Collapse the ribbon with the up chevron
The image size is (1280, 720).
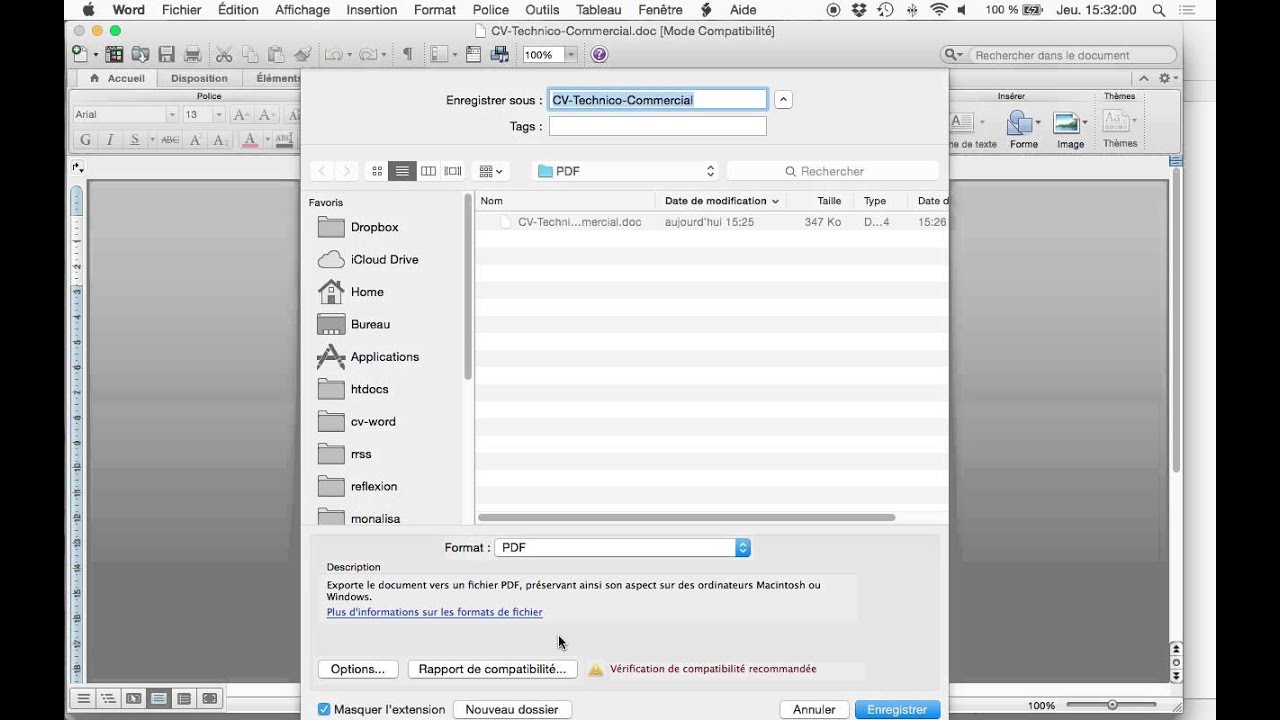pos(1144,78)
